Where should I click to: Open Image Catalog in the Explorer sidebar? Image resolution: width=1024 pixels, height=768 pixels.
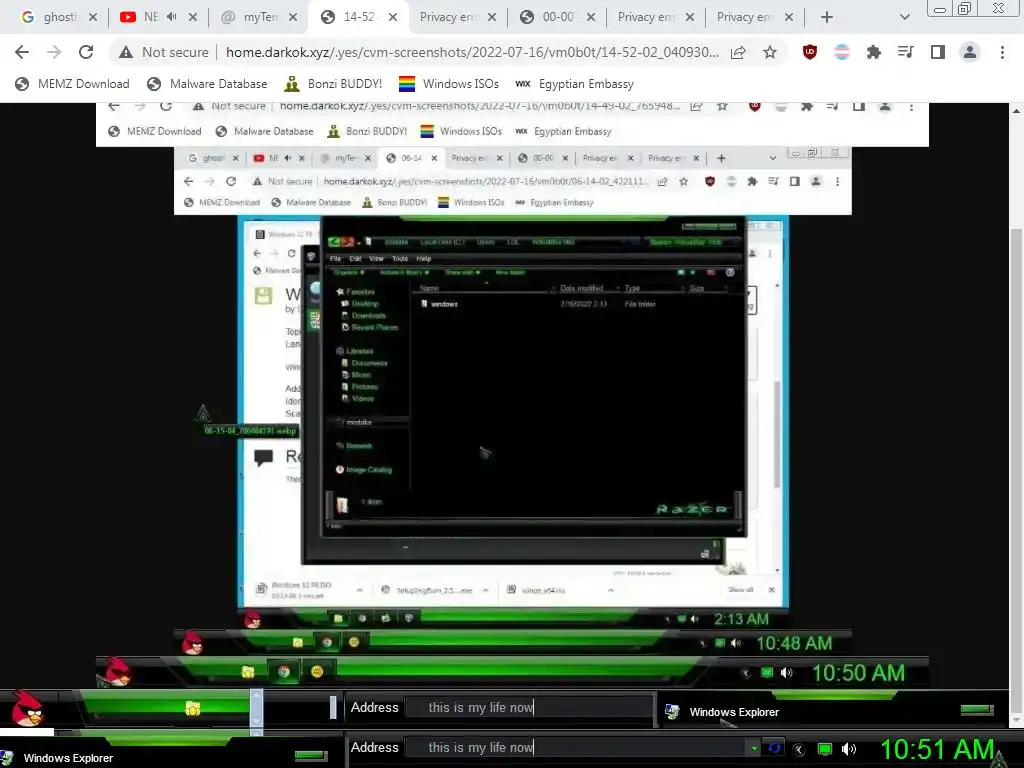(368, 470)
